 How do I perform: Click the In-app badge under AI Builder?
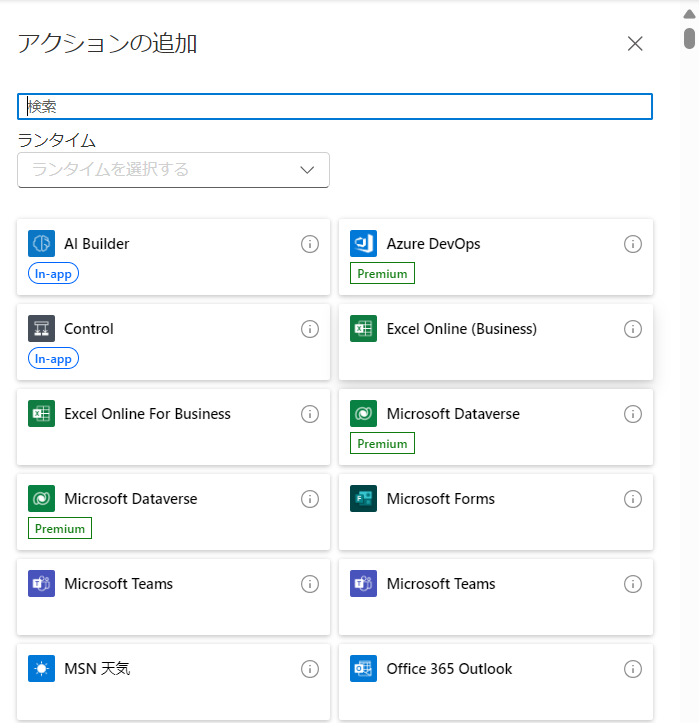pos(53,273)
